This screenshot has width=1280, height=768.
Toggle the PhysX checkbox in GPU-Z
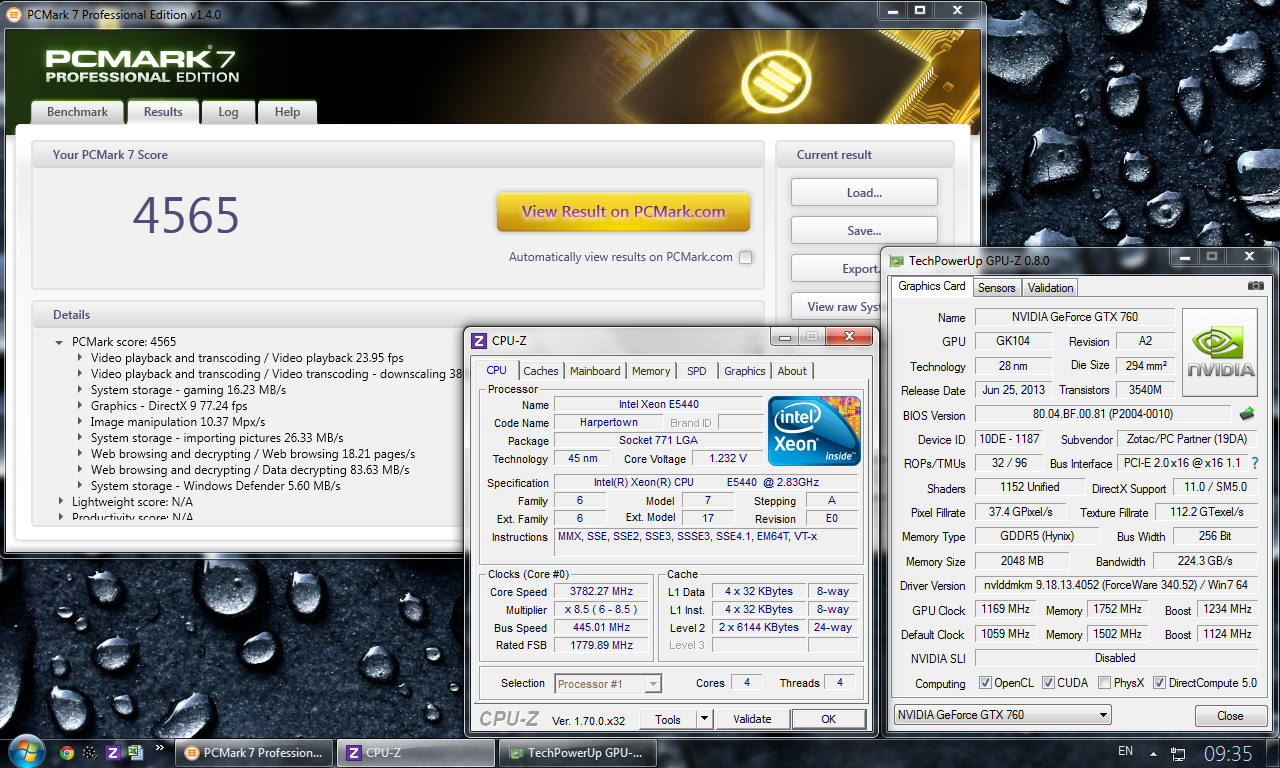1104,683
